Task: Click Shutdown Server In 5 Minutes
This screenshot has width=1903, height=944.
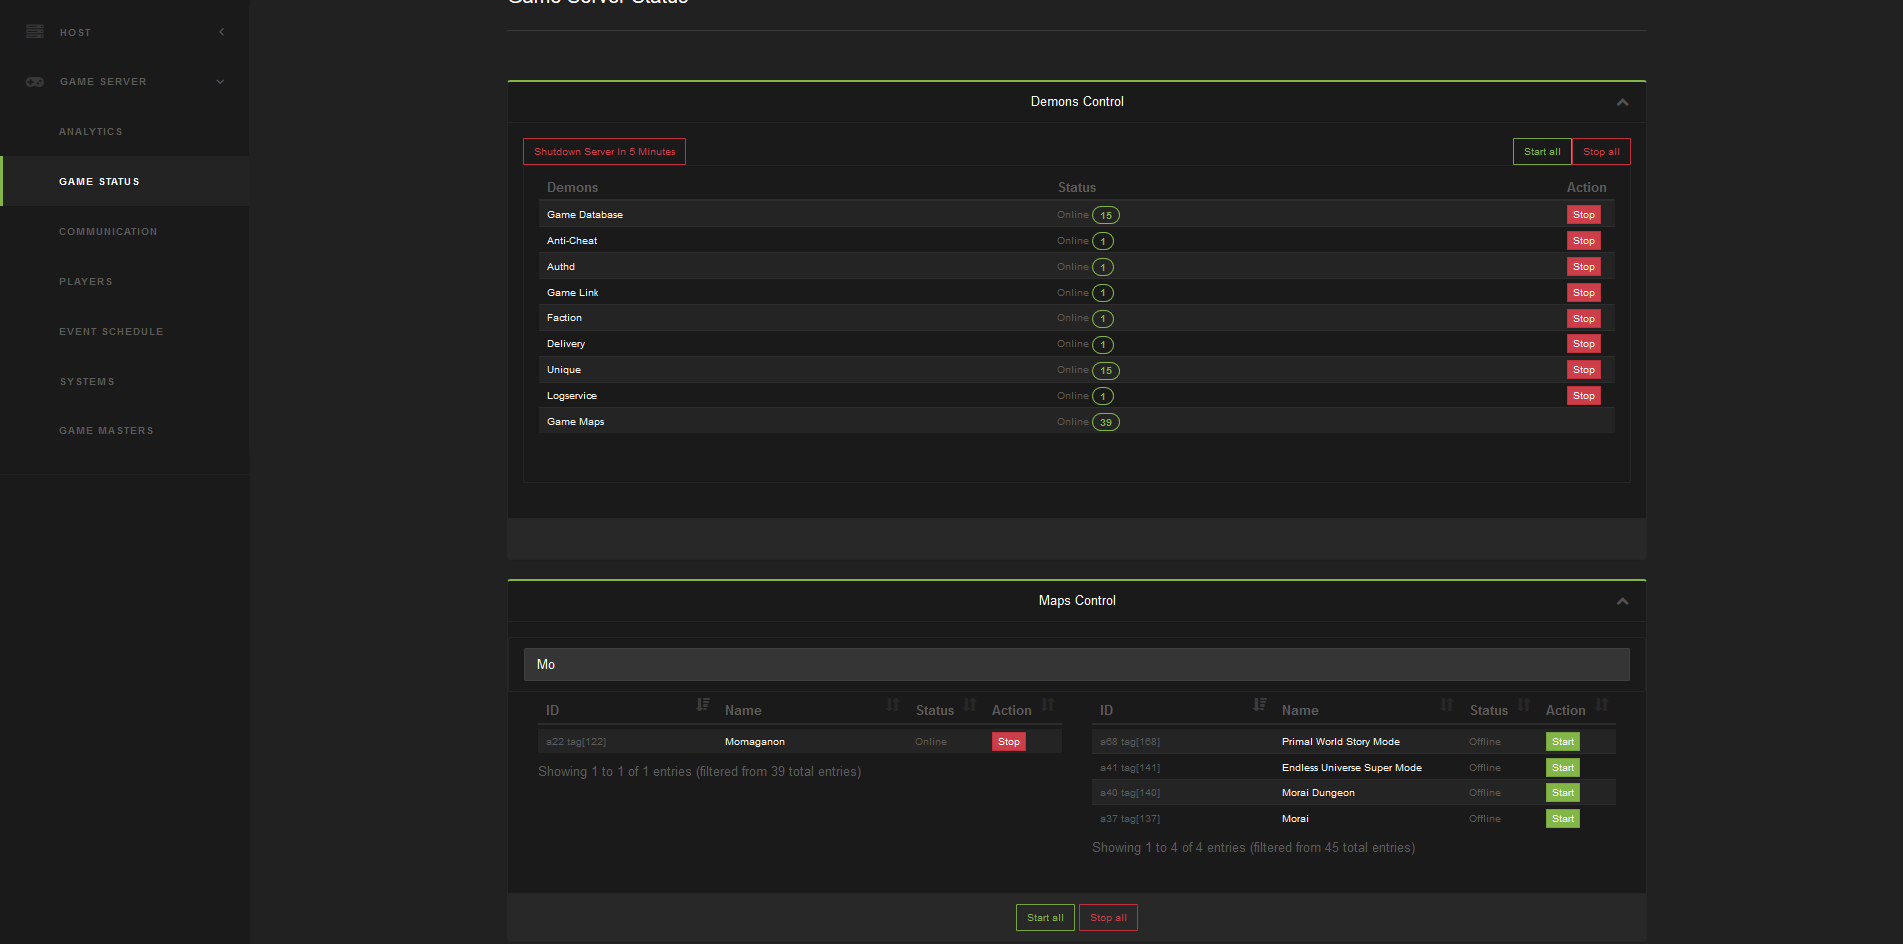Action: [604, 152]
